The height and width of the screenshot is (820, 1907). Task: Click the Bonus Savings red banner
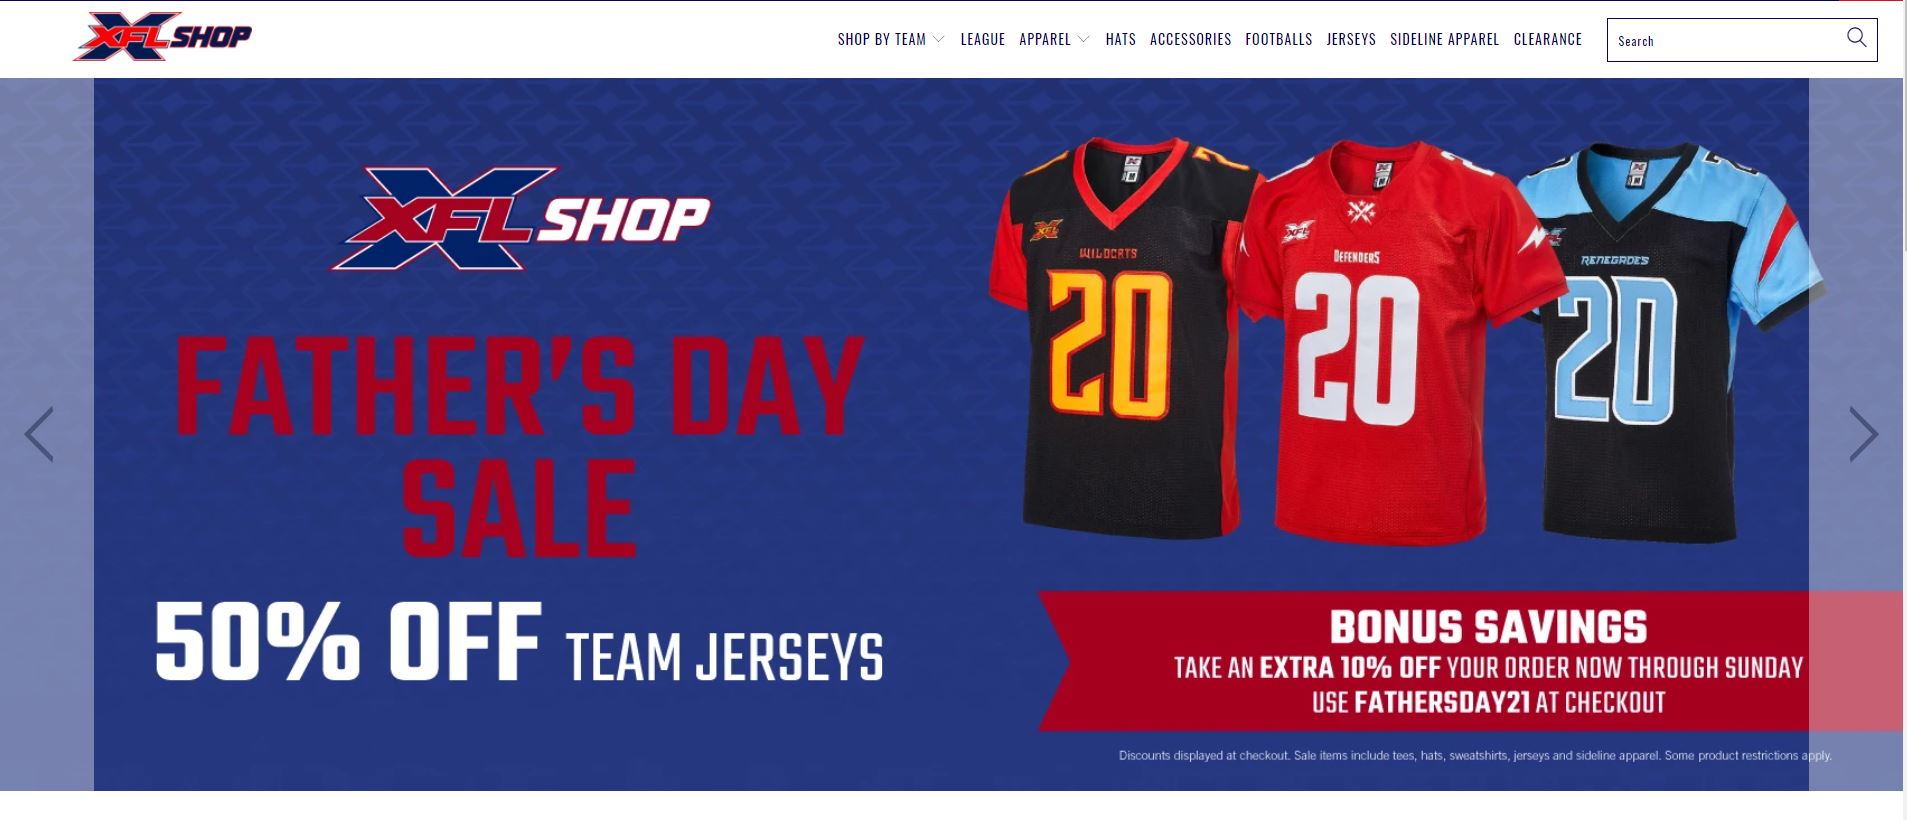coord(1470,661)
